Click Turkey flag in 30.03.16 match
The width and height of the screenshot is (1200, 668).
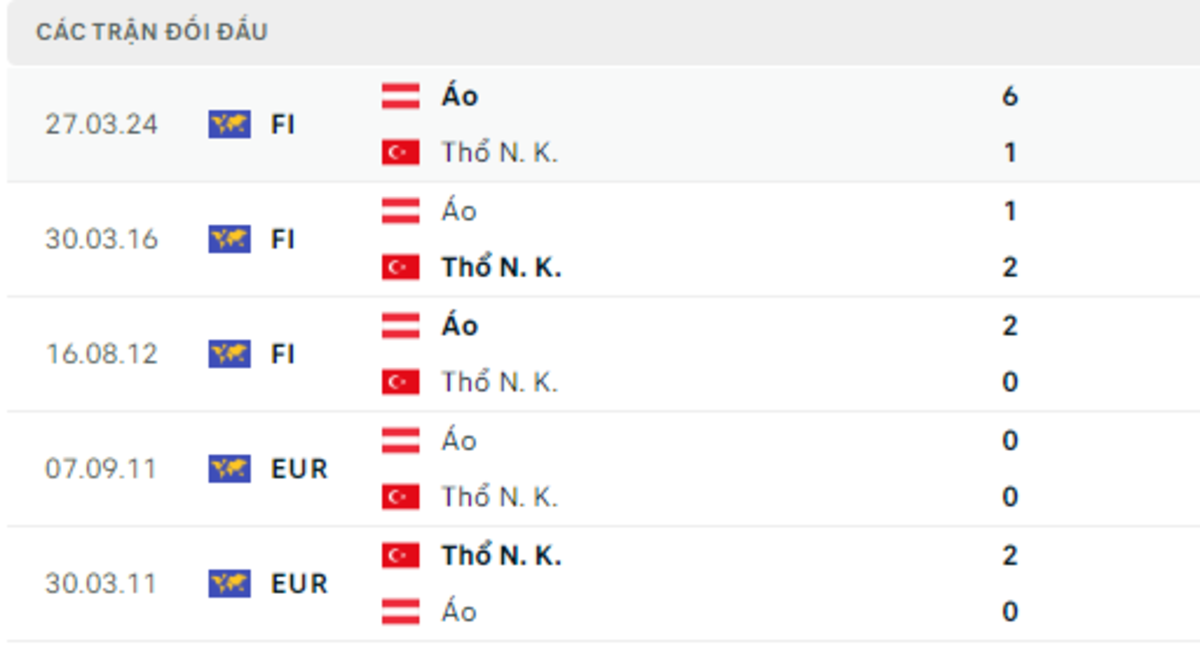400,267
